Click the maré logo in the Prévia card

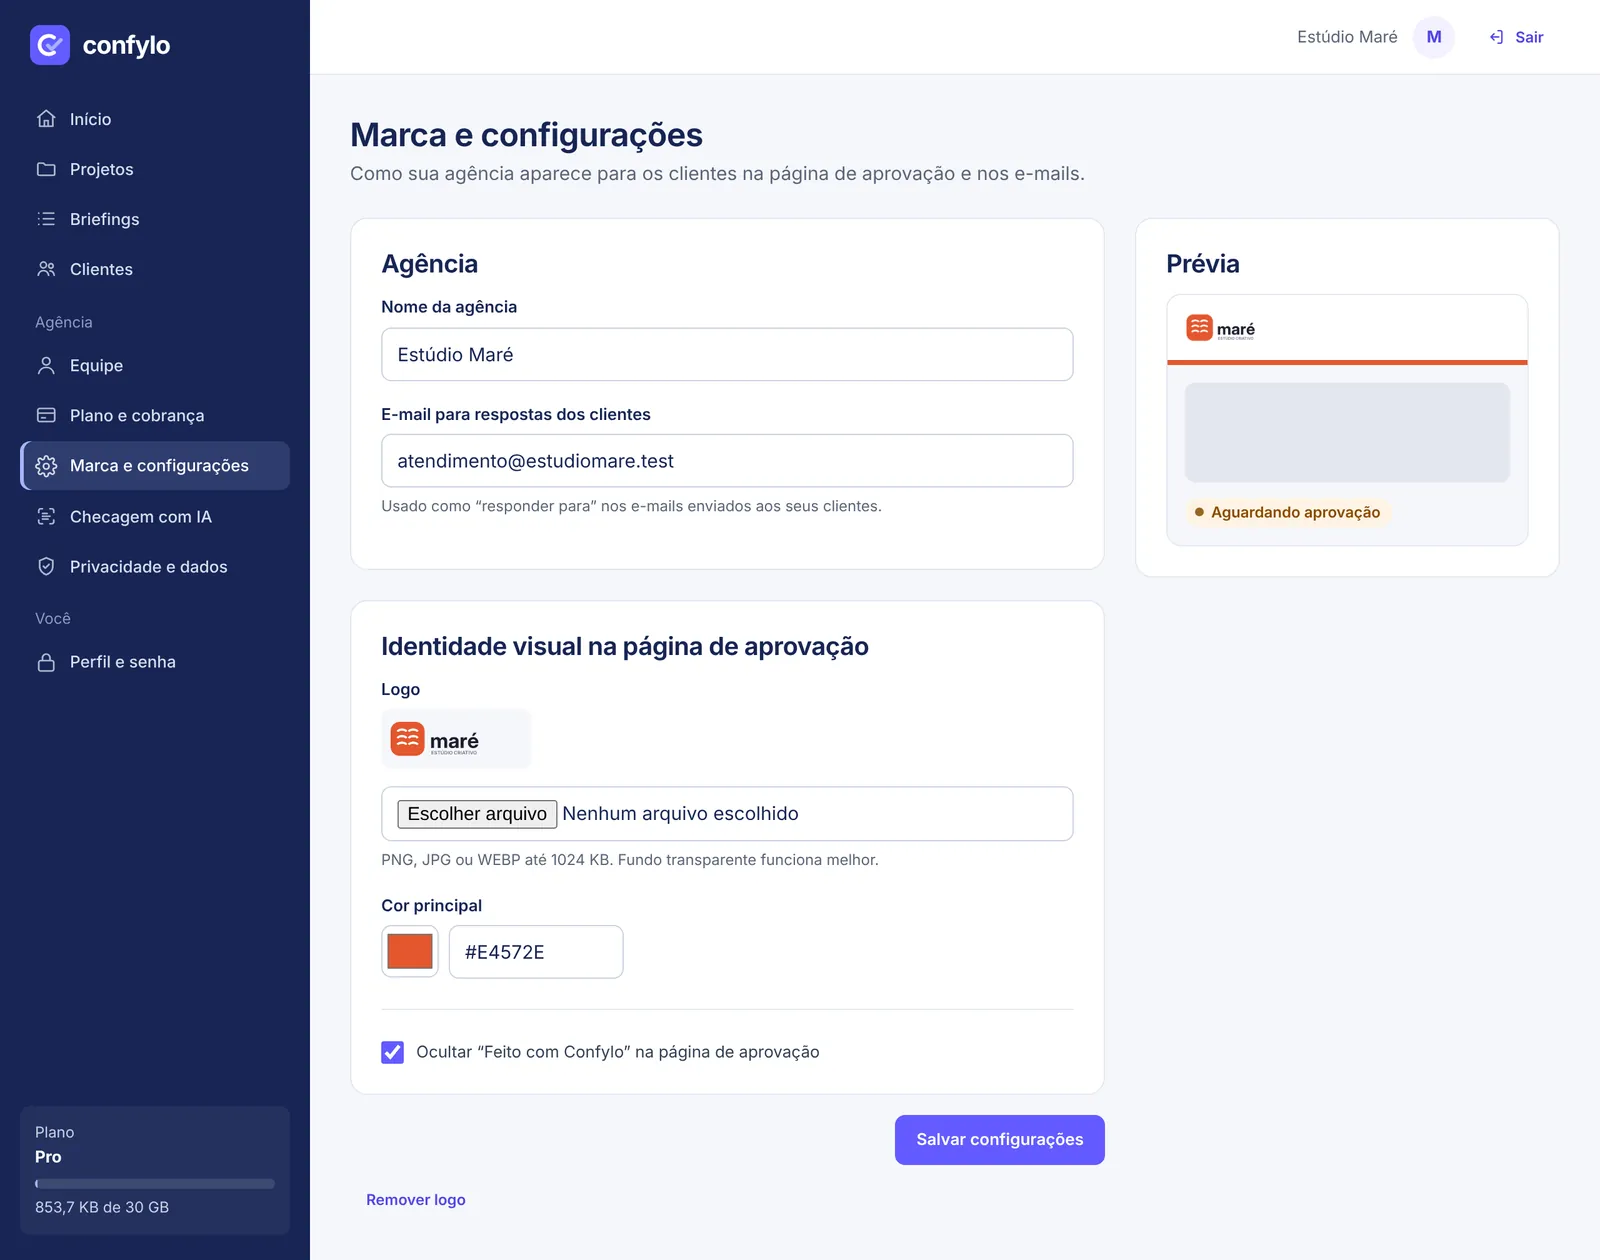click(x=1220, y=328)
